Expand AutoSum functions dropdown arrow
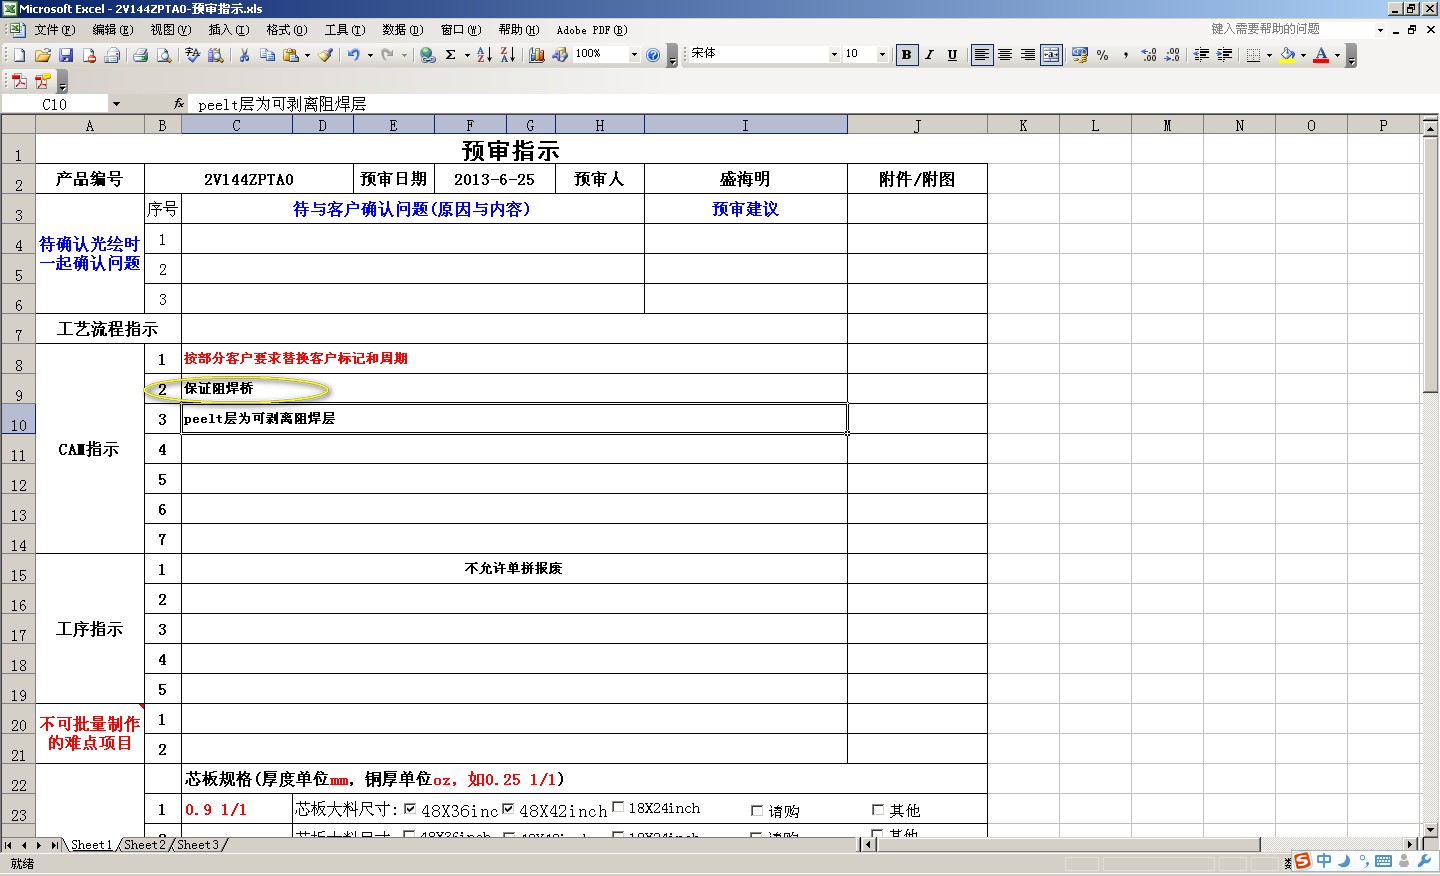Screen dimensions: 1440x876 [x=467, y=55]
